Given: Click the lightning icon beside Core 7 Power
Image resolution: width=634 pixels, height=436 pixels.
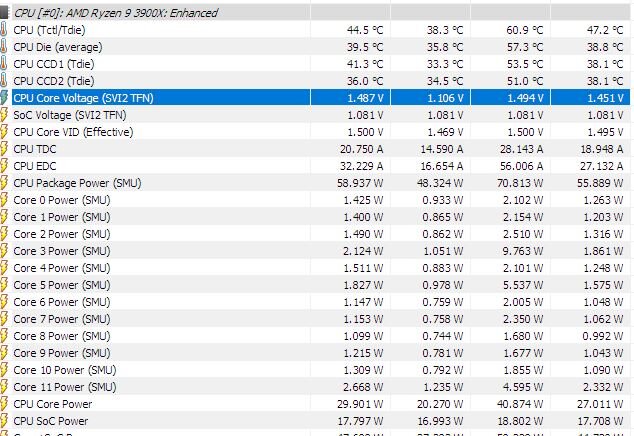Looking at the screenshot, I should (4, 319).
